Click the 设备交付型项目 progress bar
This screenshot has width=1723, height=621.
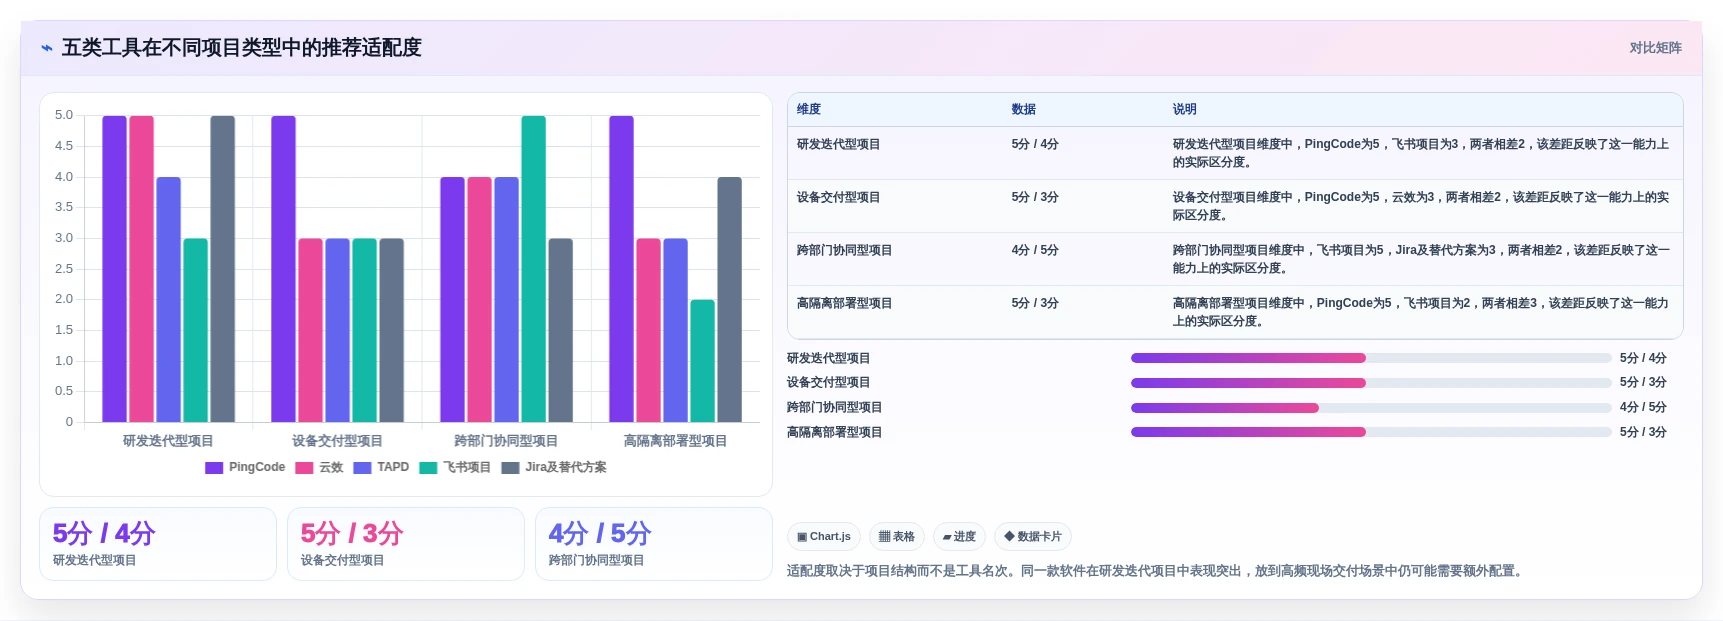(1371, 383)
